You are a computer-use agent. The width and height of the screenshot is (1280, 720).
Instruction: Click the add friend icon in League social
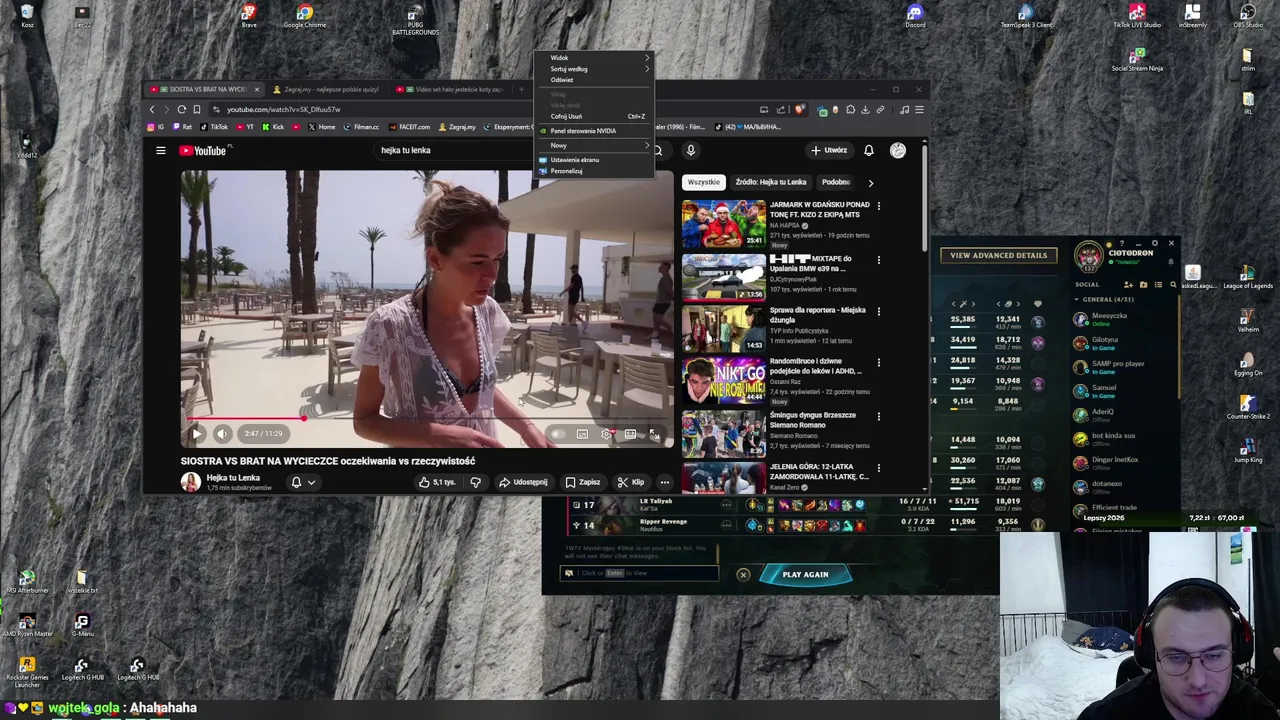pyautogui.click(x=1129, y=285)
